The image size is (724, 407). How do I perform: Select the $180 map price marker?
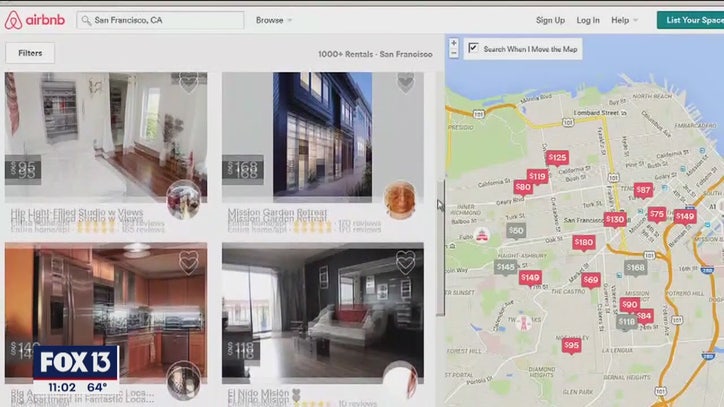[x=584, y=243]
